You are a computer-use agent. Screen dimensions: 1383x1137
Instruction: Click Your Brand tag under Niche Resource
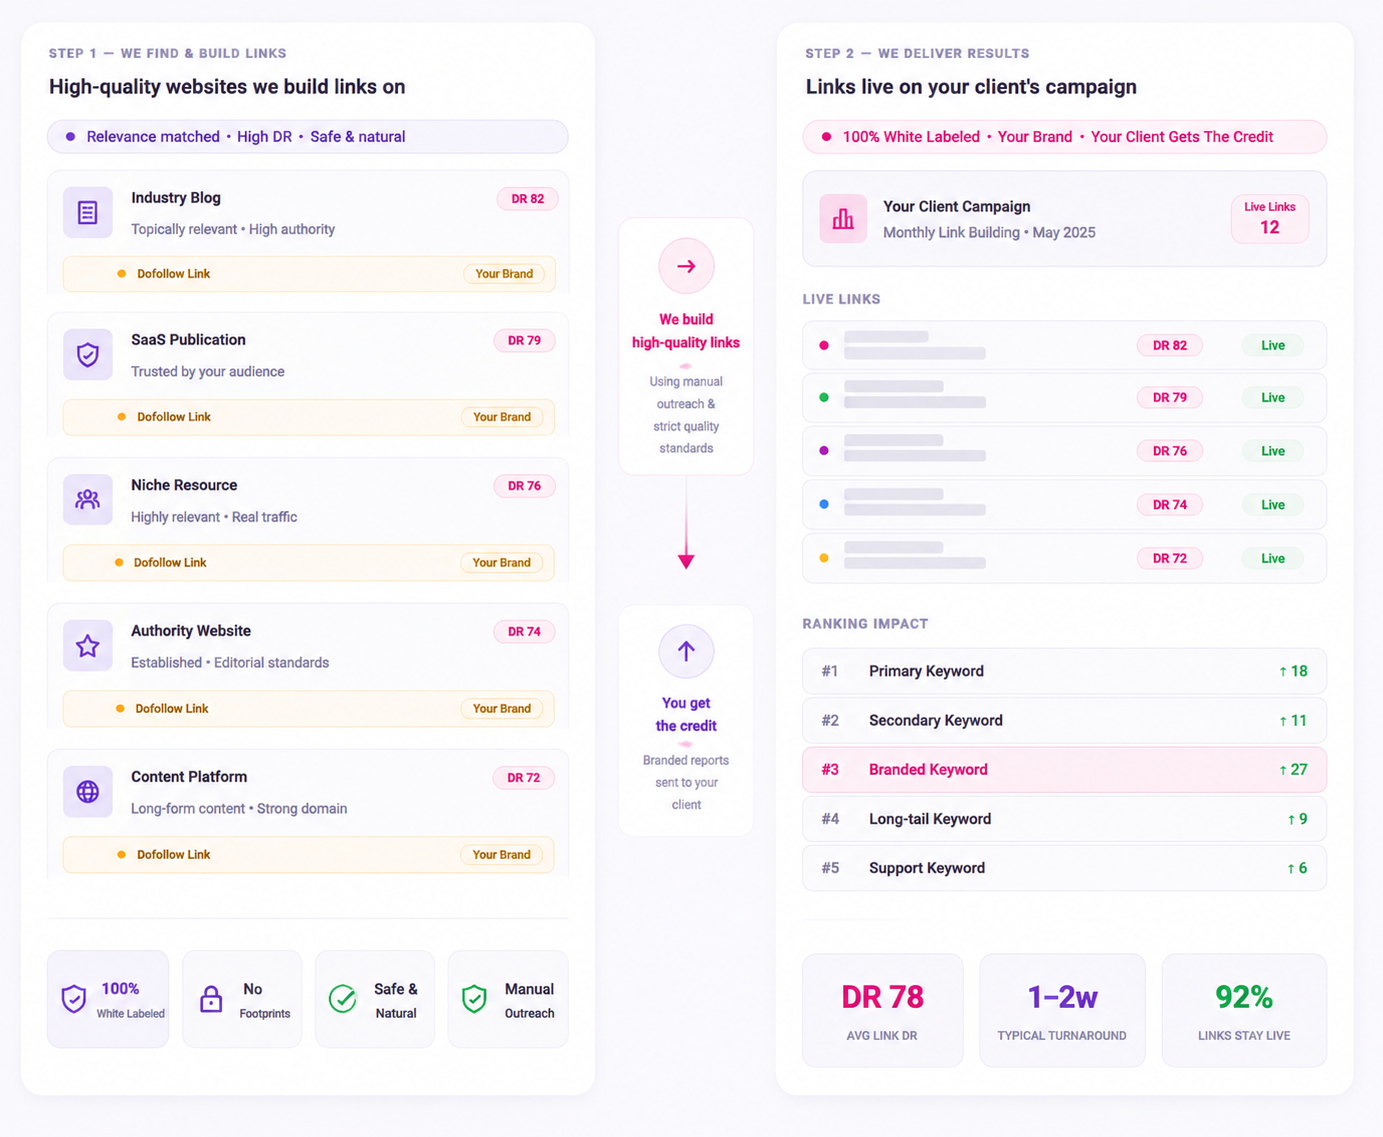coord(502,563)
